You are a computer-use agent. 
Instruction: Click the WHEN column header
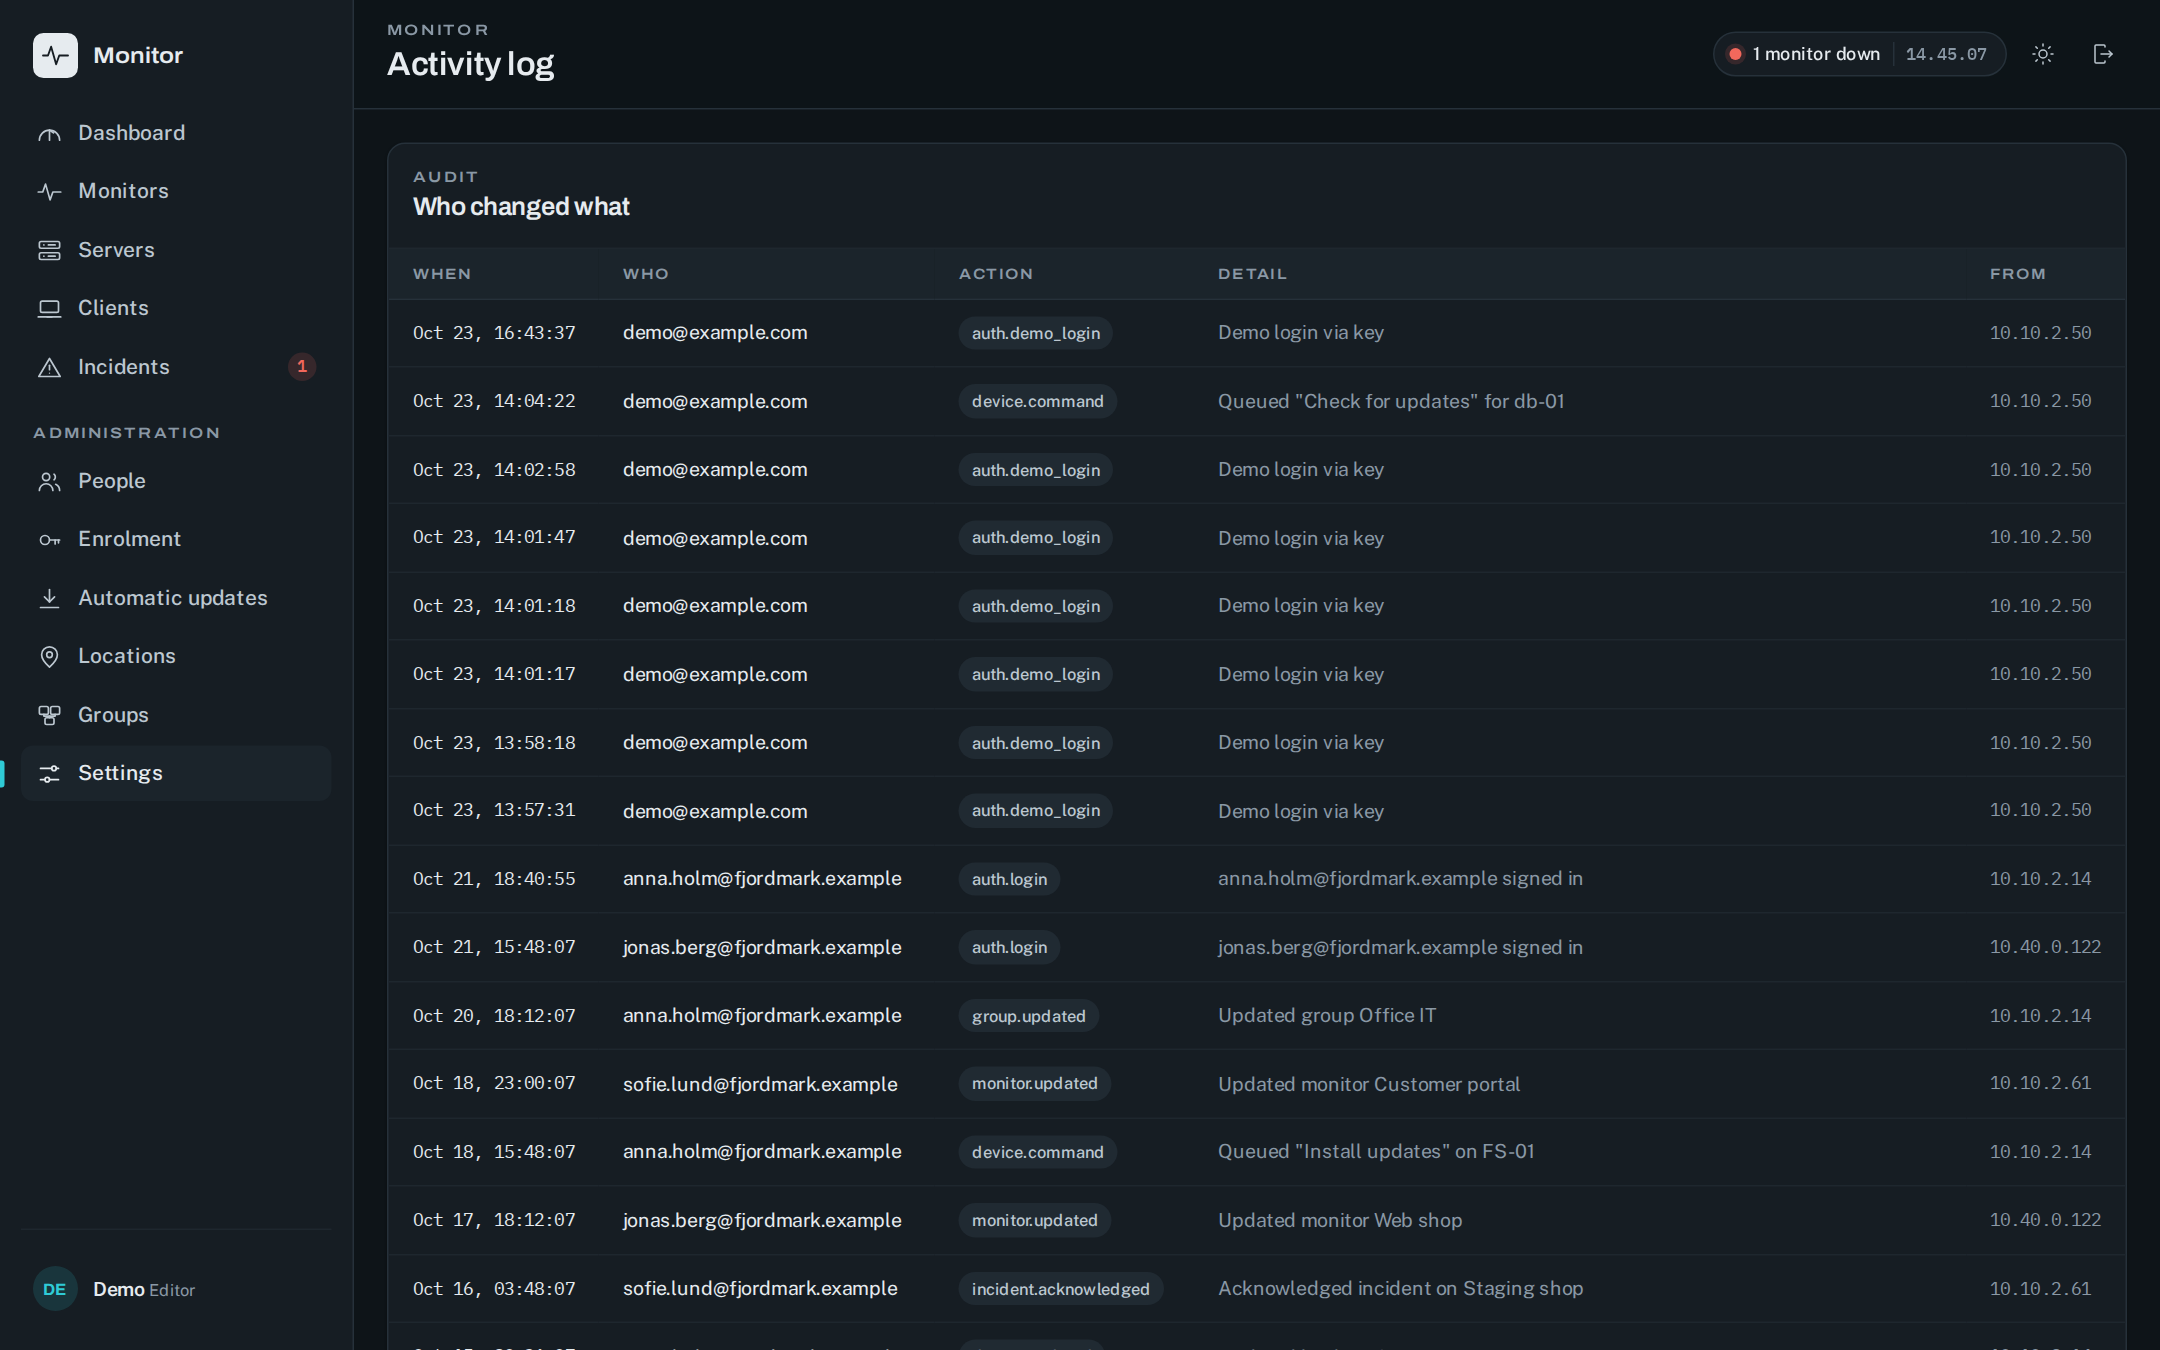click(441, 274)
